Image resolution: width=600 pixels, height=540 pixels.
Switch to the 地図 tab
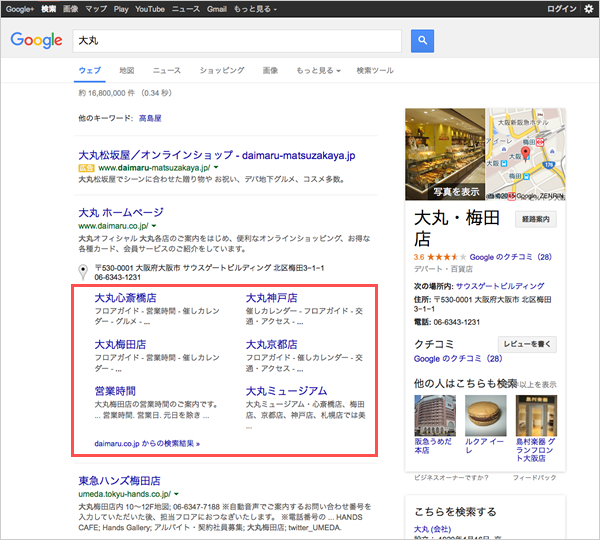(x=127, y=70)
